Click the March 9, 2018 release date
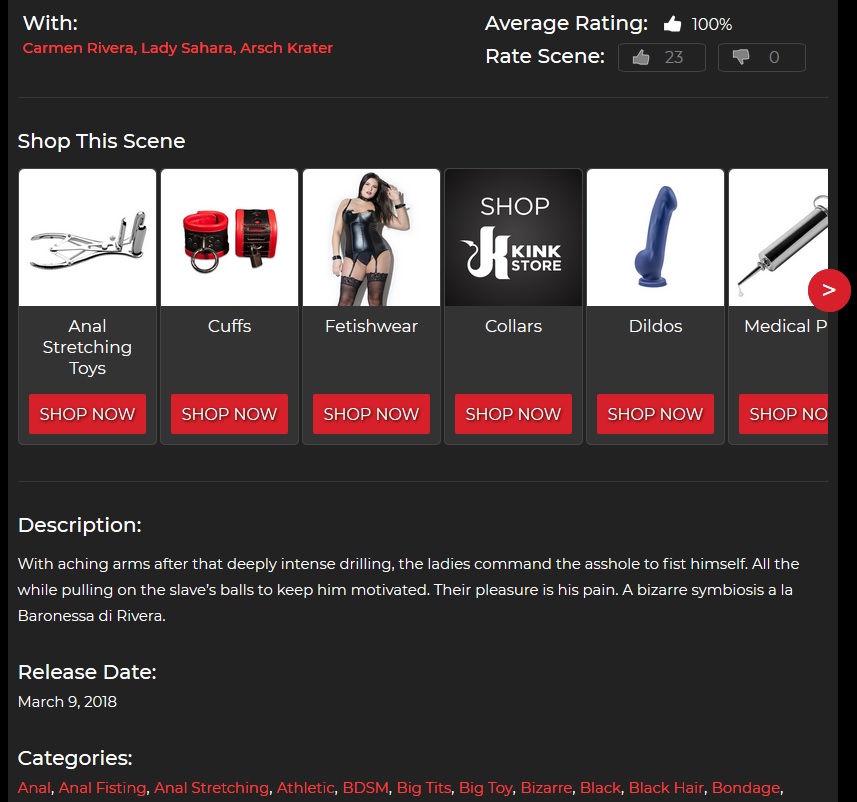857x802 pixels. coord(67,701)
